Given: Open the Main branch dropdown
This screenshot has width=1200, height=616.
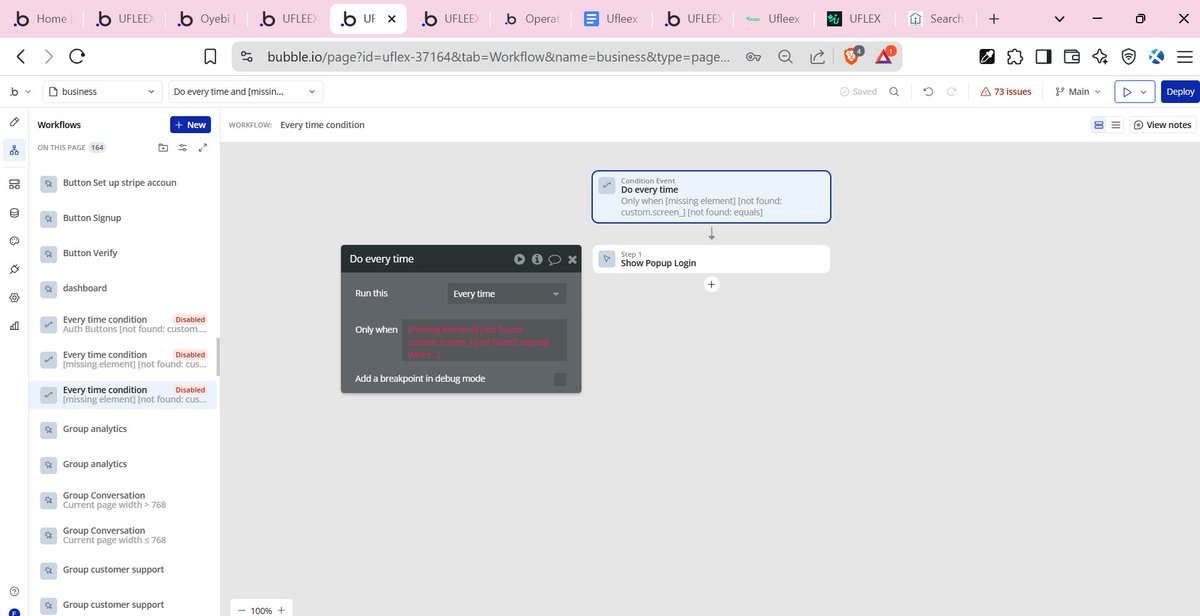Looking at the screenshot, I should (x=1076, y=91).
